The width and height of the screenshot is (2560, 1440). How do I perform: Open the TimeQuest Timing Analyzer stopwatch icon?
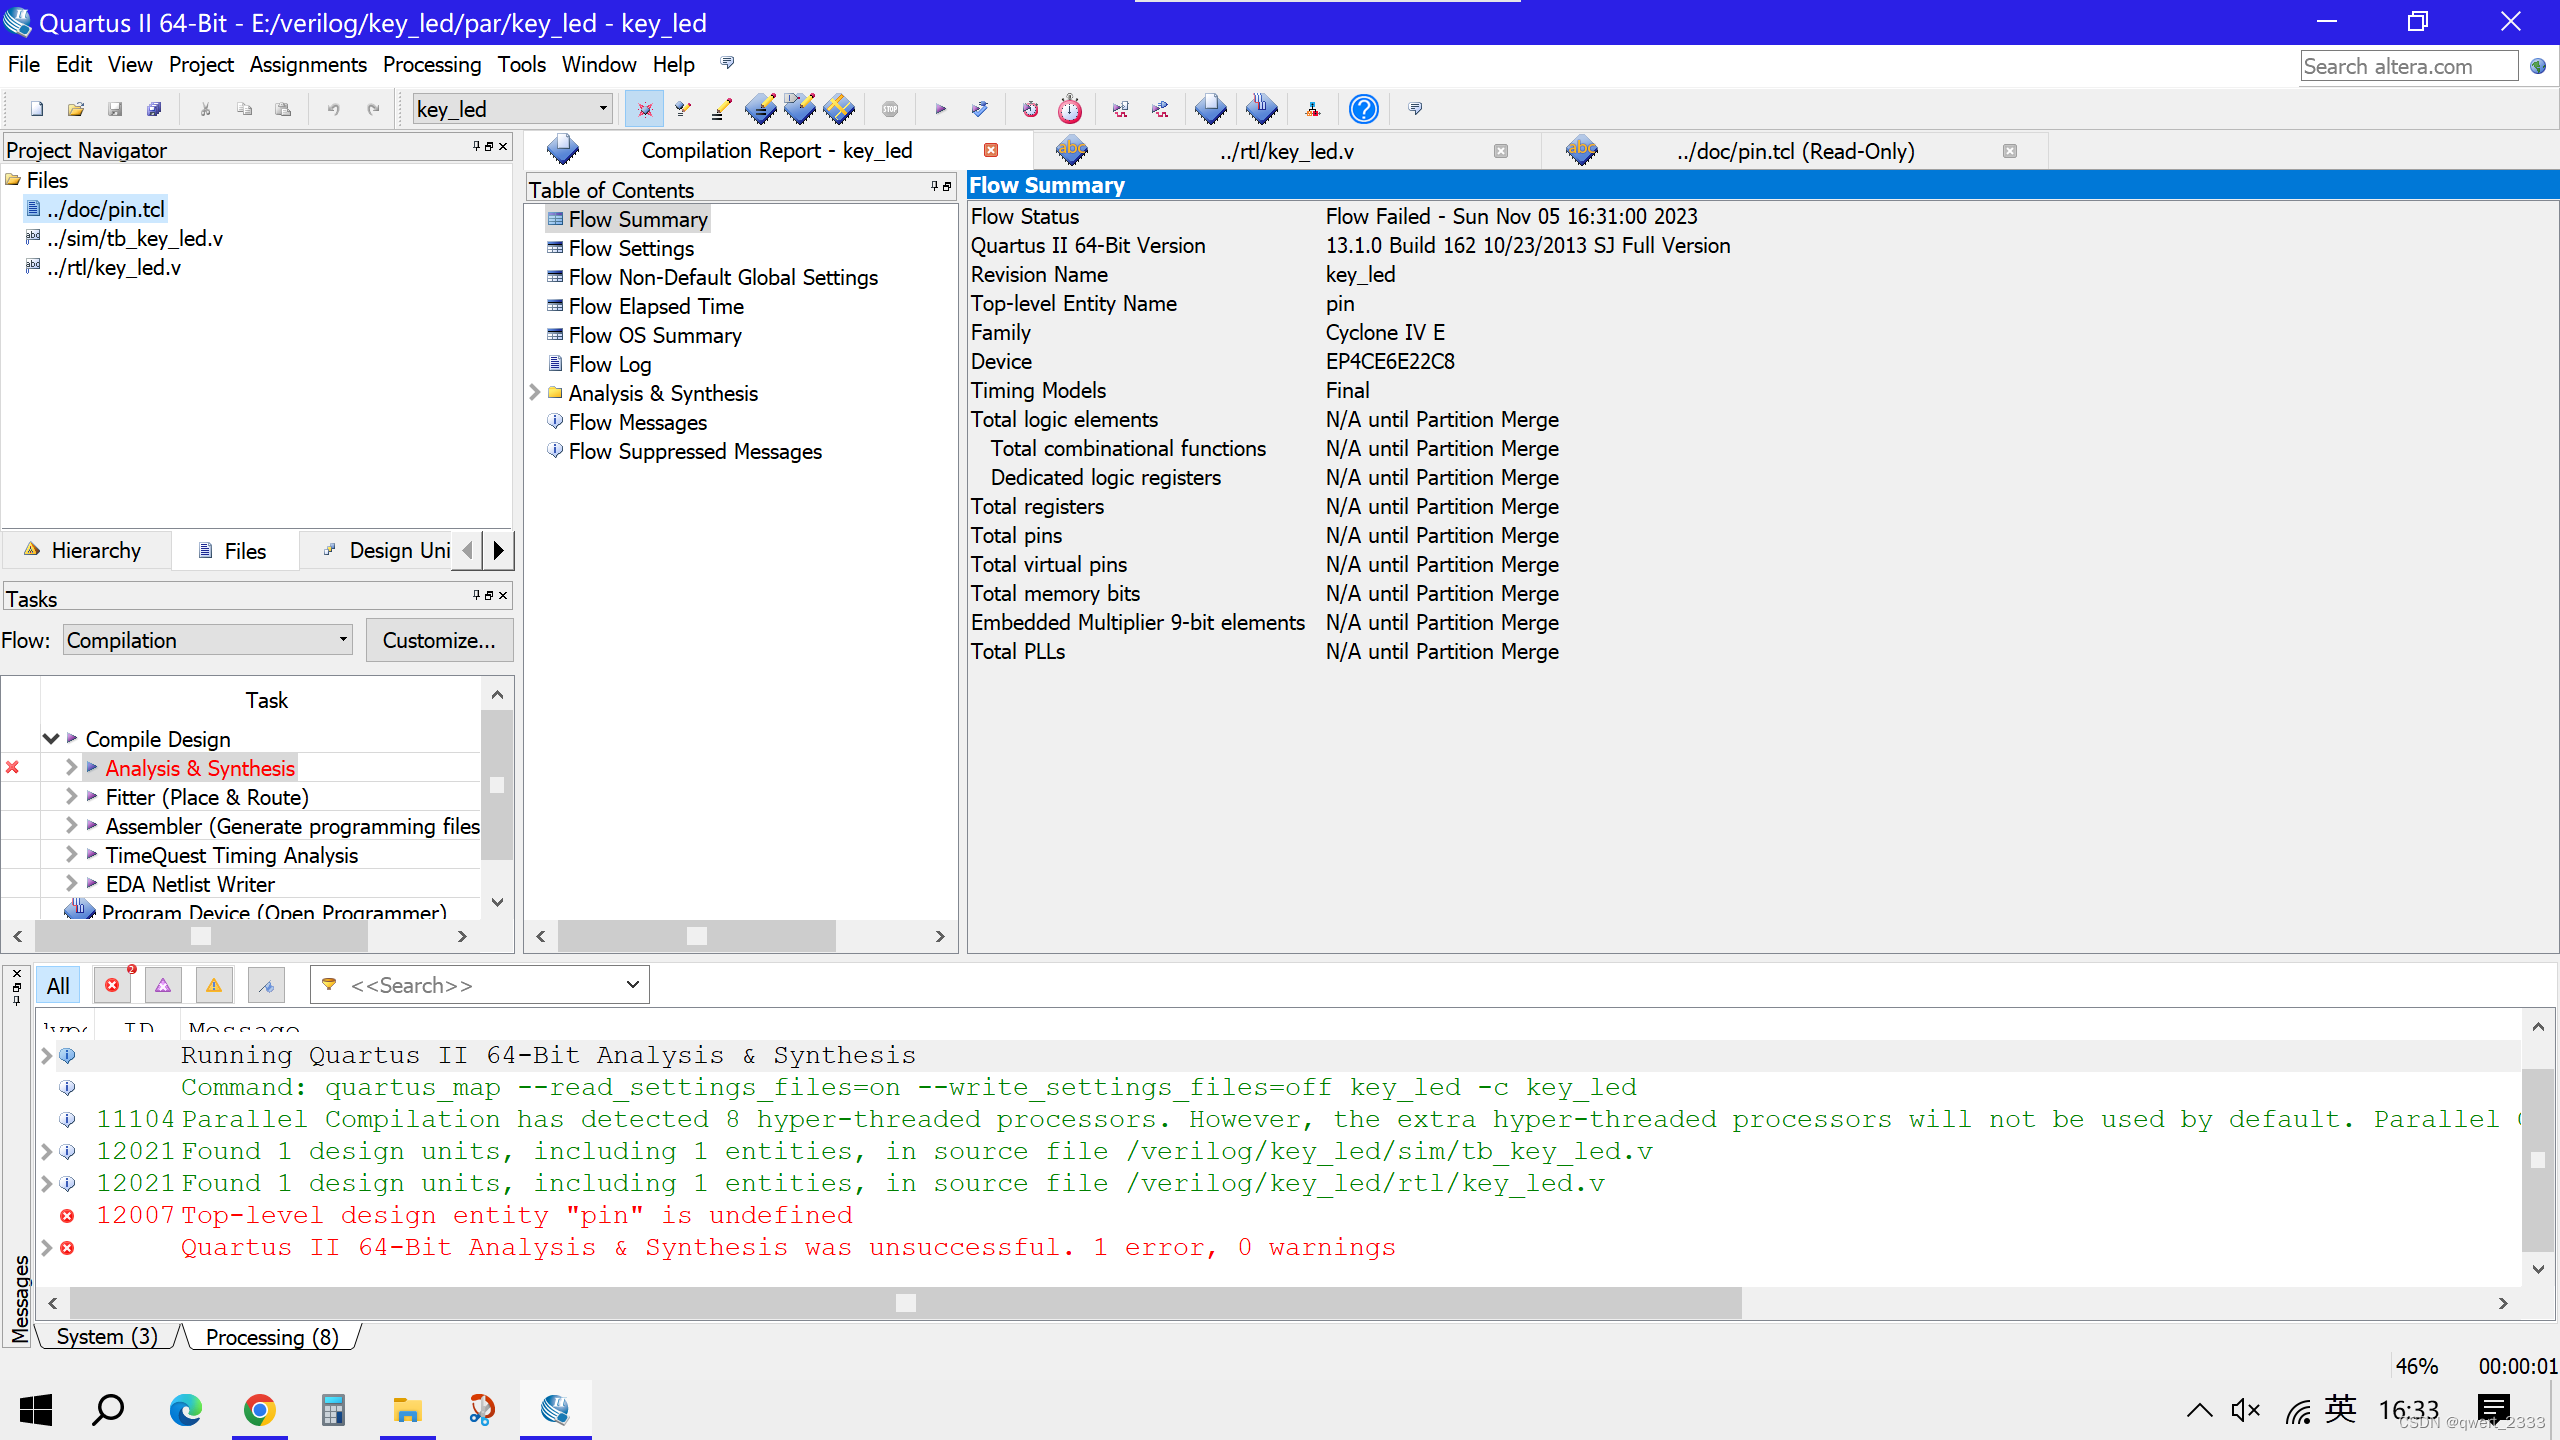coord(1070,109)
